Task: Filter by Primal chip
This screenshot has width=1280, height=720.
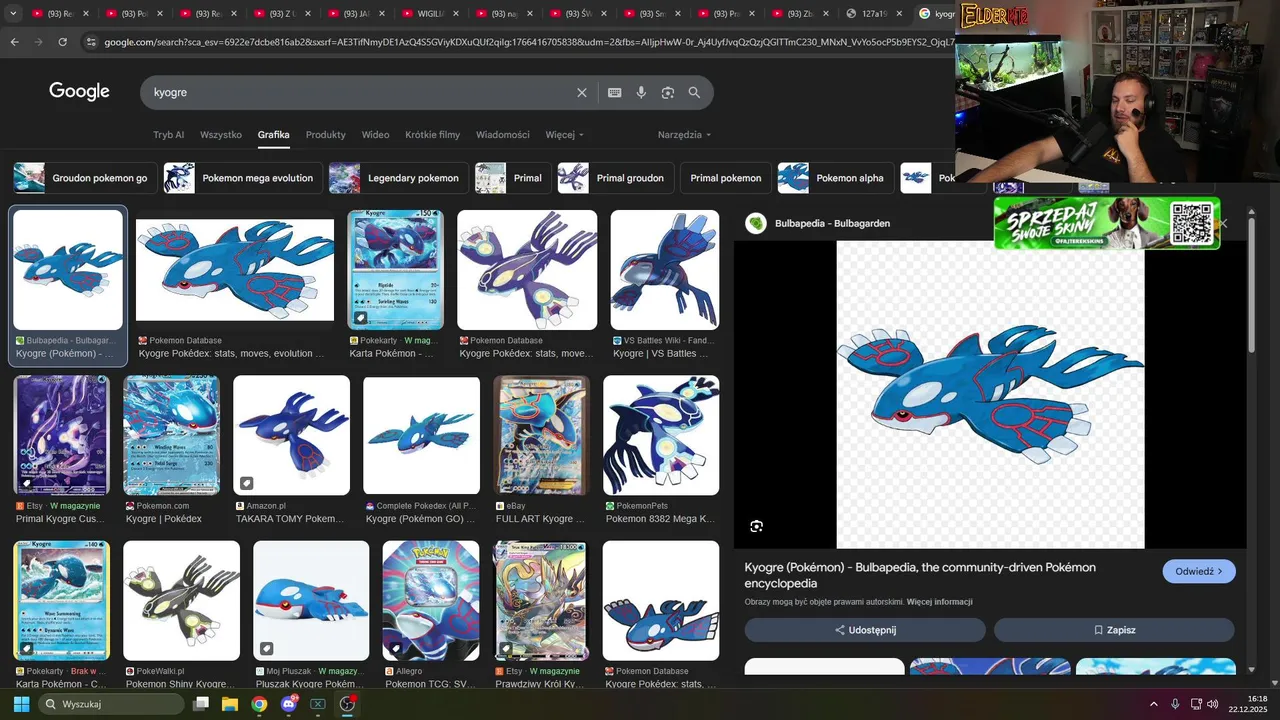Action: pos(513,178)
